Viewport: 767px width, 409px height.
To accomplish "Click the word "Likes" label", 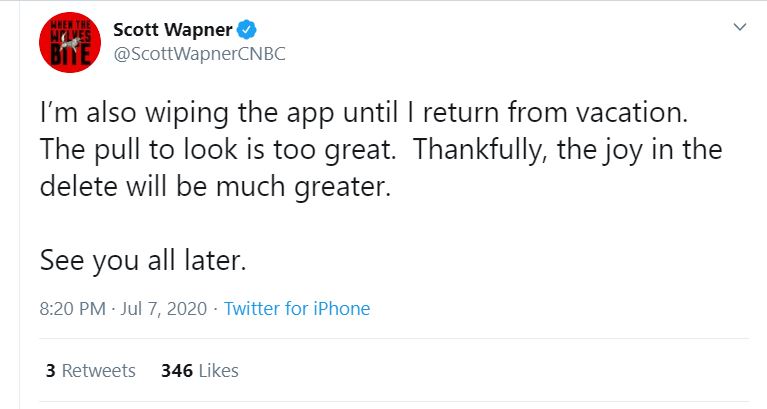I will 219,371.
